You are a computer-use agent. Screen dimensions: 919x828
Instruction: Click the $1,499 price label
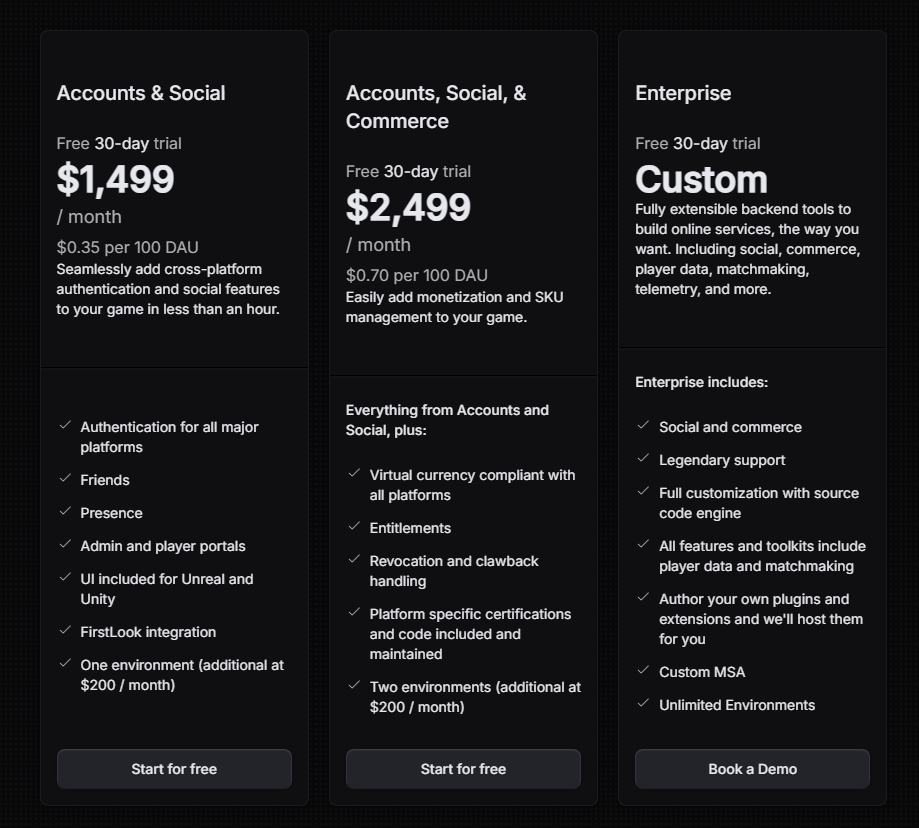[115, 180]
